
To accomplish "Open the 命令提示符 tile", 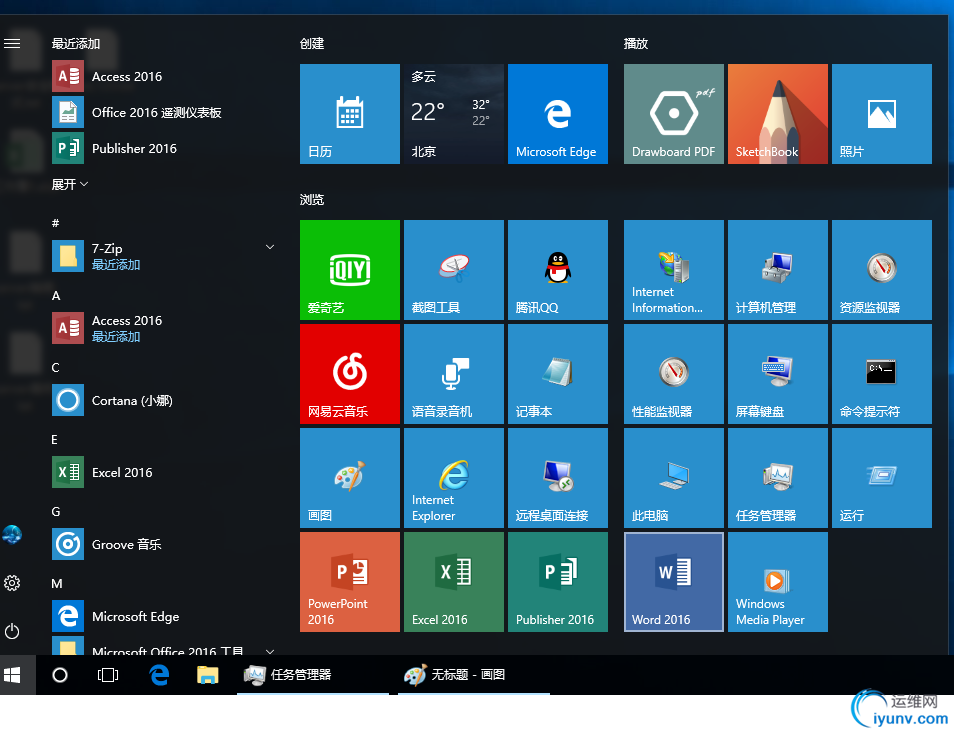I will (881, 374).
